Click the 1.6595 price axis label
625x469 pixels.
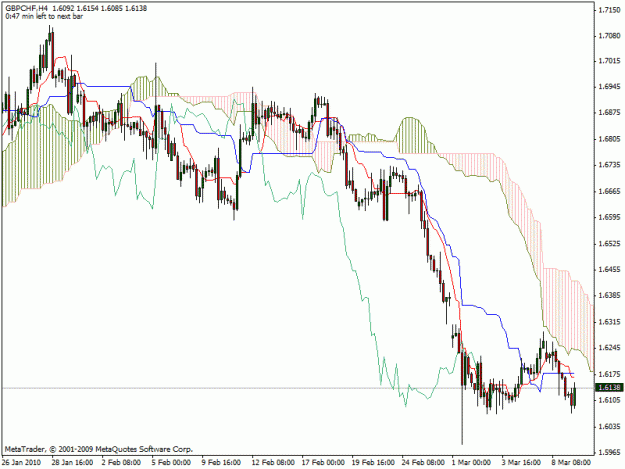click(x=609, y=218)
